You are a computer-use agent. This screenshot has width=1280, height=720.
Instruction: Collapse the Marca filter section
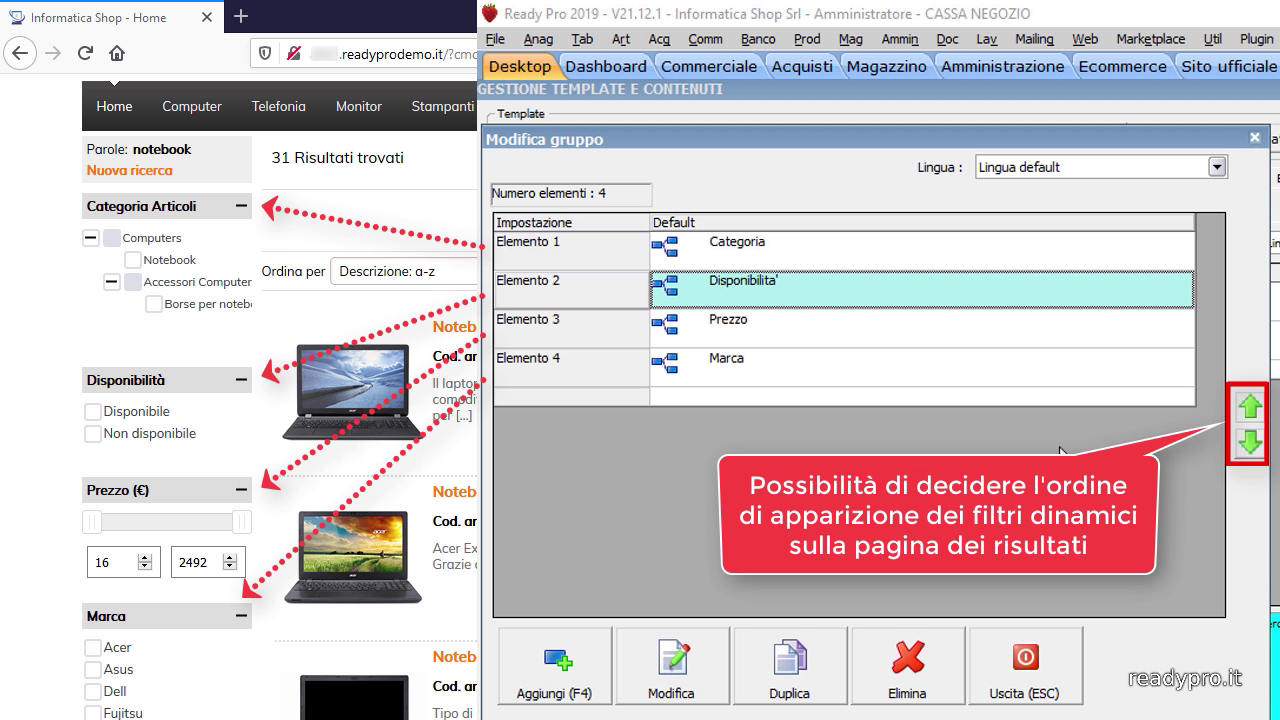pyautogui.click(x=241, y=616)
